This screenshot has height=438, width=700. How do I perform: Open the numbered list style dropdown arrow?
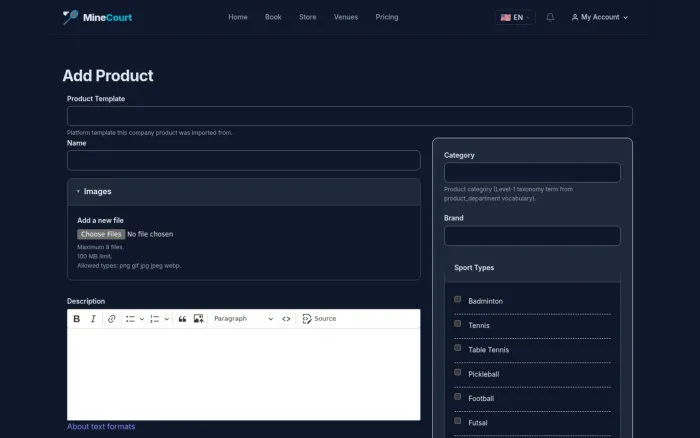click(x=167, y=319)
